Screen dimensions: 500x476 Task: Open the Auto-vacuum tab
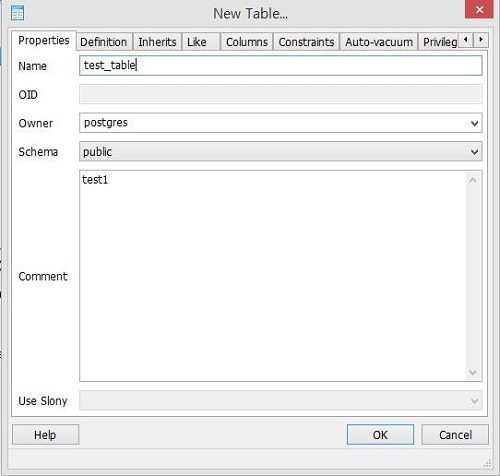point(379,42)
